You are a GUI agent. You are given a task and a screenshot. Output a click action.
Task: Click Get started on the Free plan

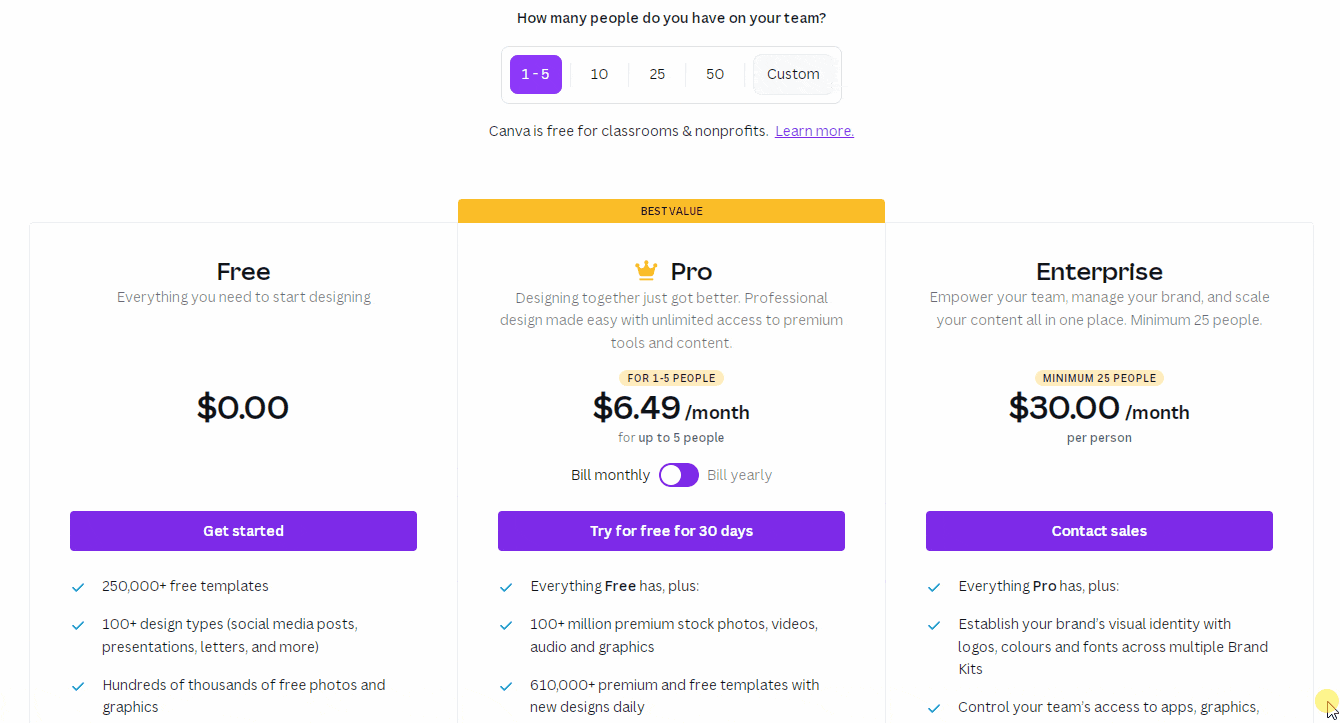[x=243, y=531]
